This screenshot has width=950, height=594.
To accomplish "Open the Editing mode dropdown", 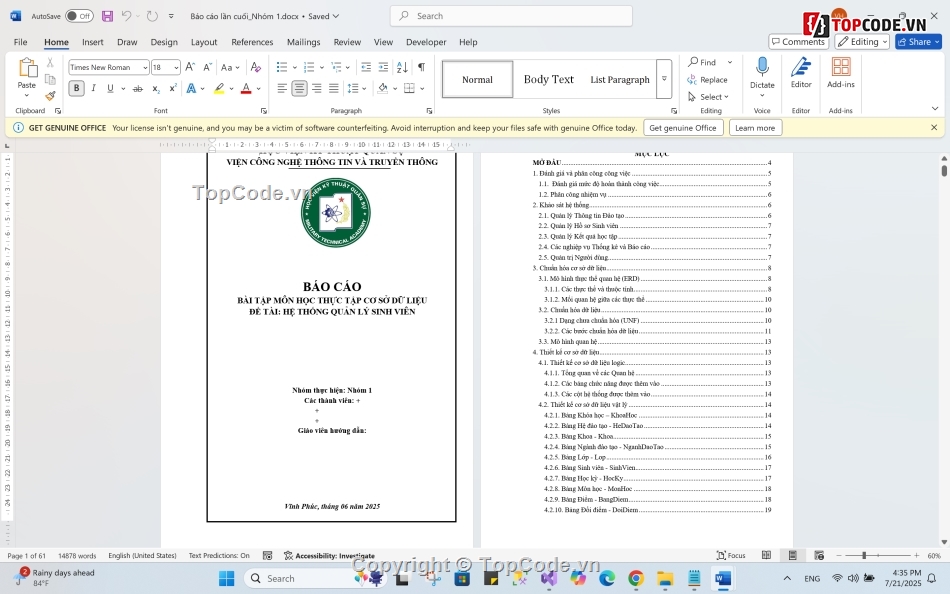I will (862, 42).
